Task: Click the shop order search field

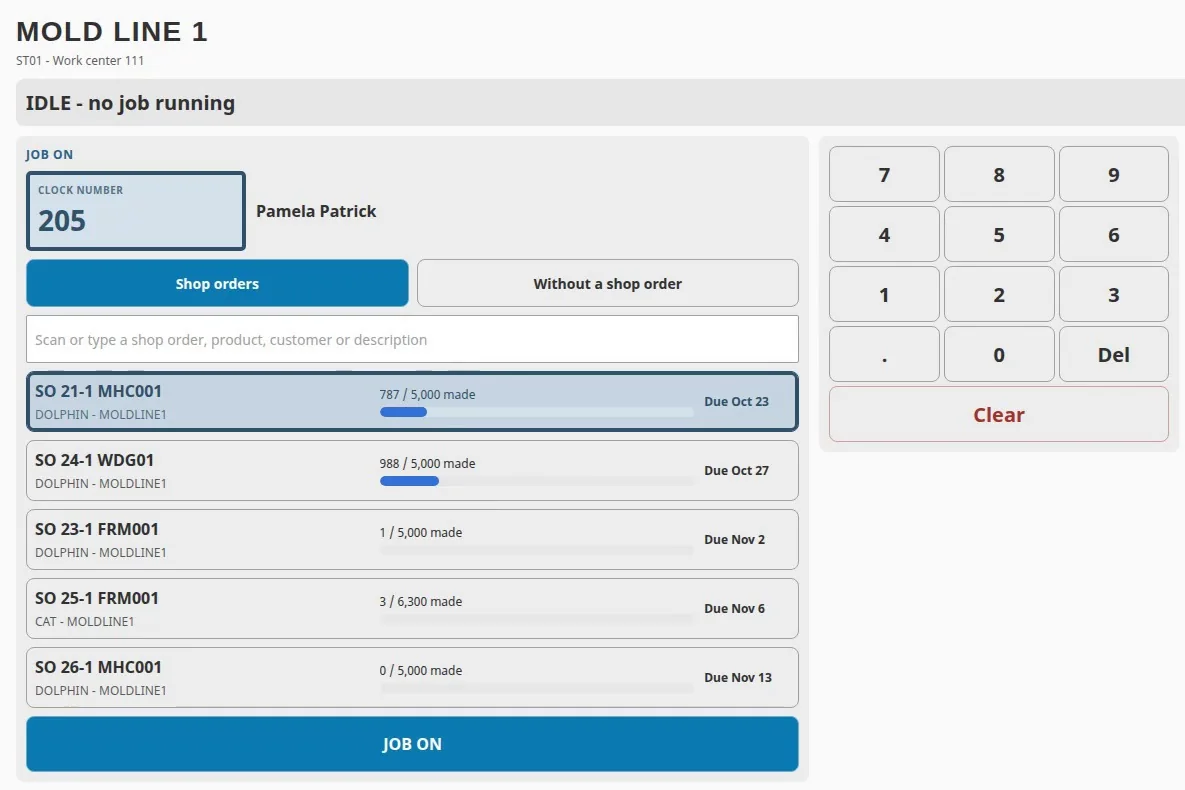Action: pyautogui.click(x=412, y=339)
